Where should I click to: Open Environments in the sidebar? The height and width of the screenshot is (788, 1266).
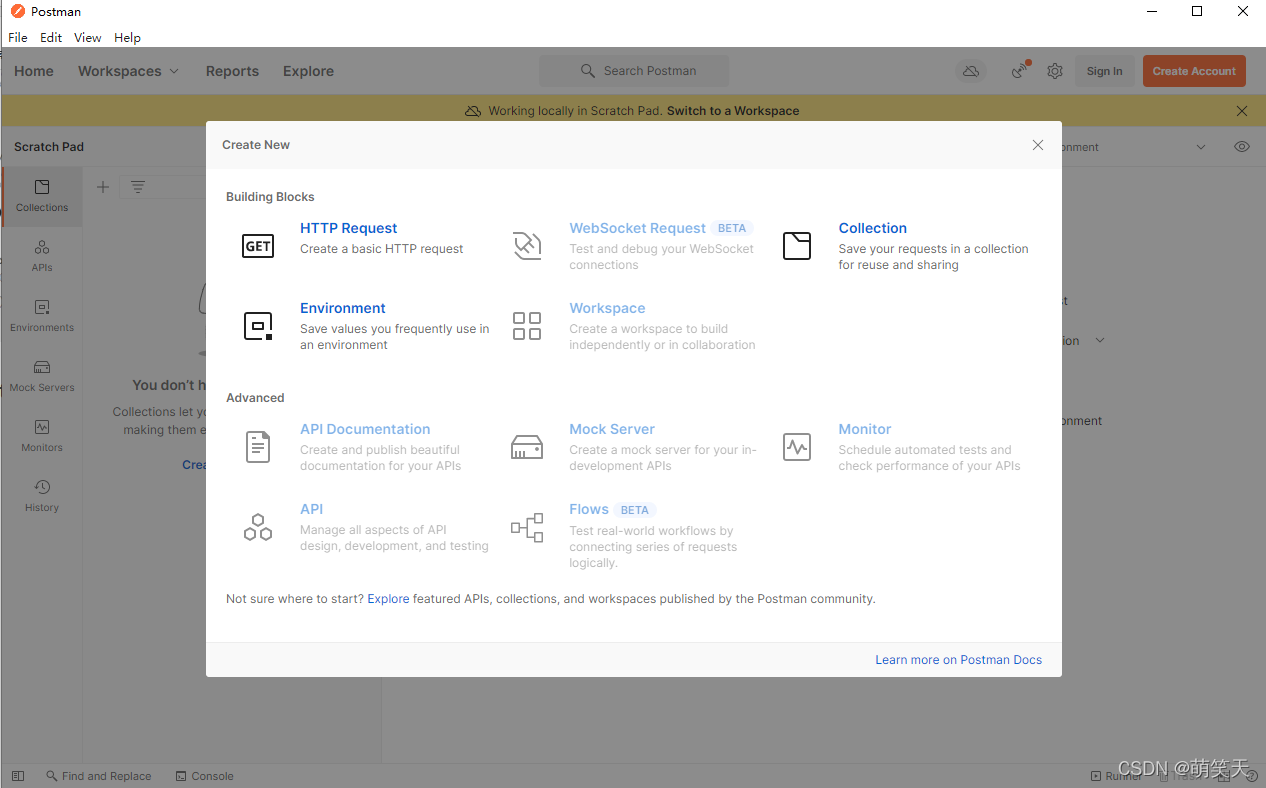point(42,316)
